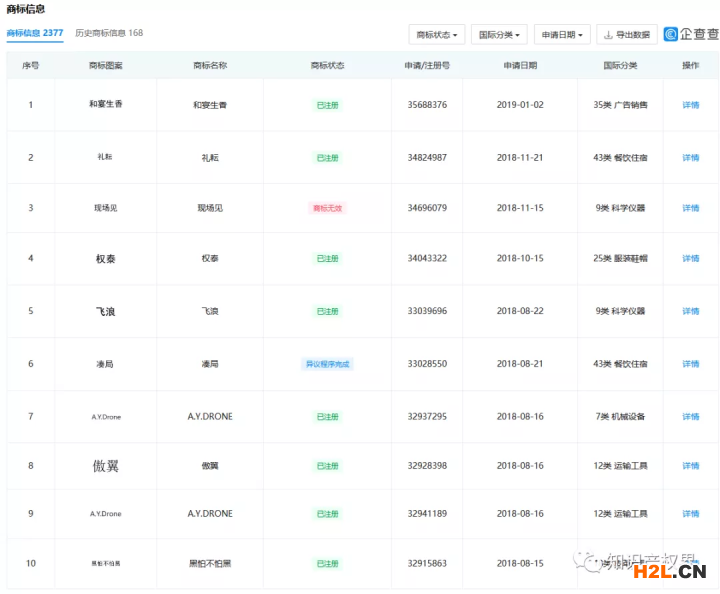The width and height of the screenshot is (720, 594).
Task: Switch to the 商标信息 2377 tab
Action: (35, 33)
